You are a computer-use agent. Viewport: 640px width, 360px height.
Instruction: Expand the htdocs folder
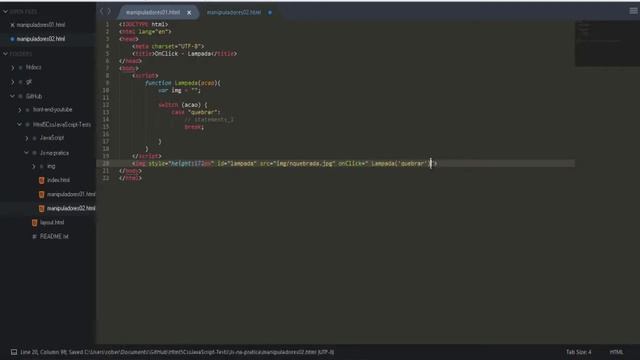(13, 67)
